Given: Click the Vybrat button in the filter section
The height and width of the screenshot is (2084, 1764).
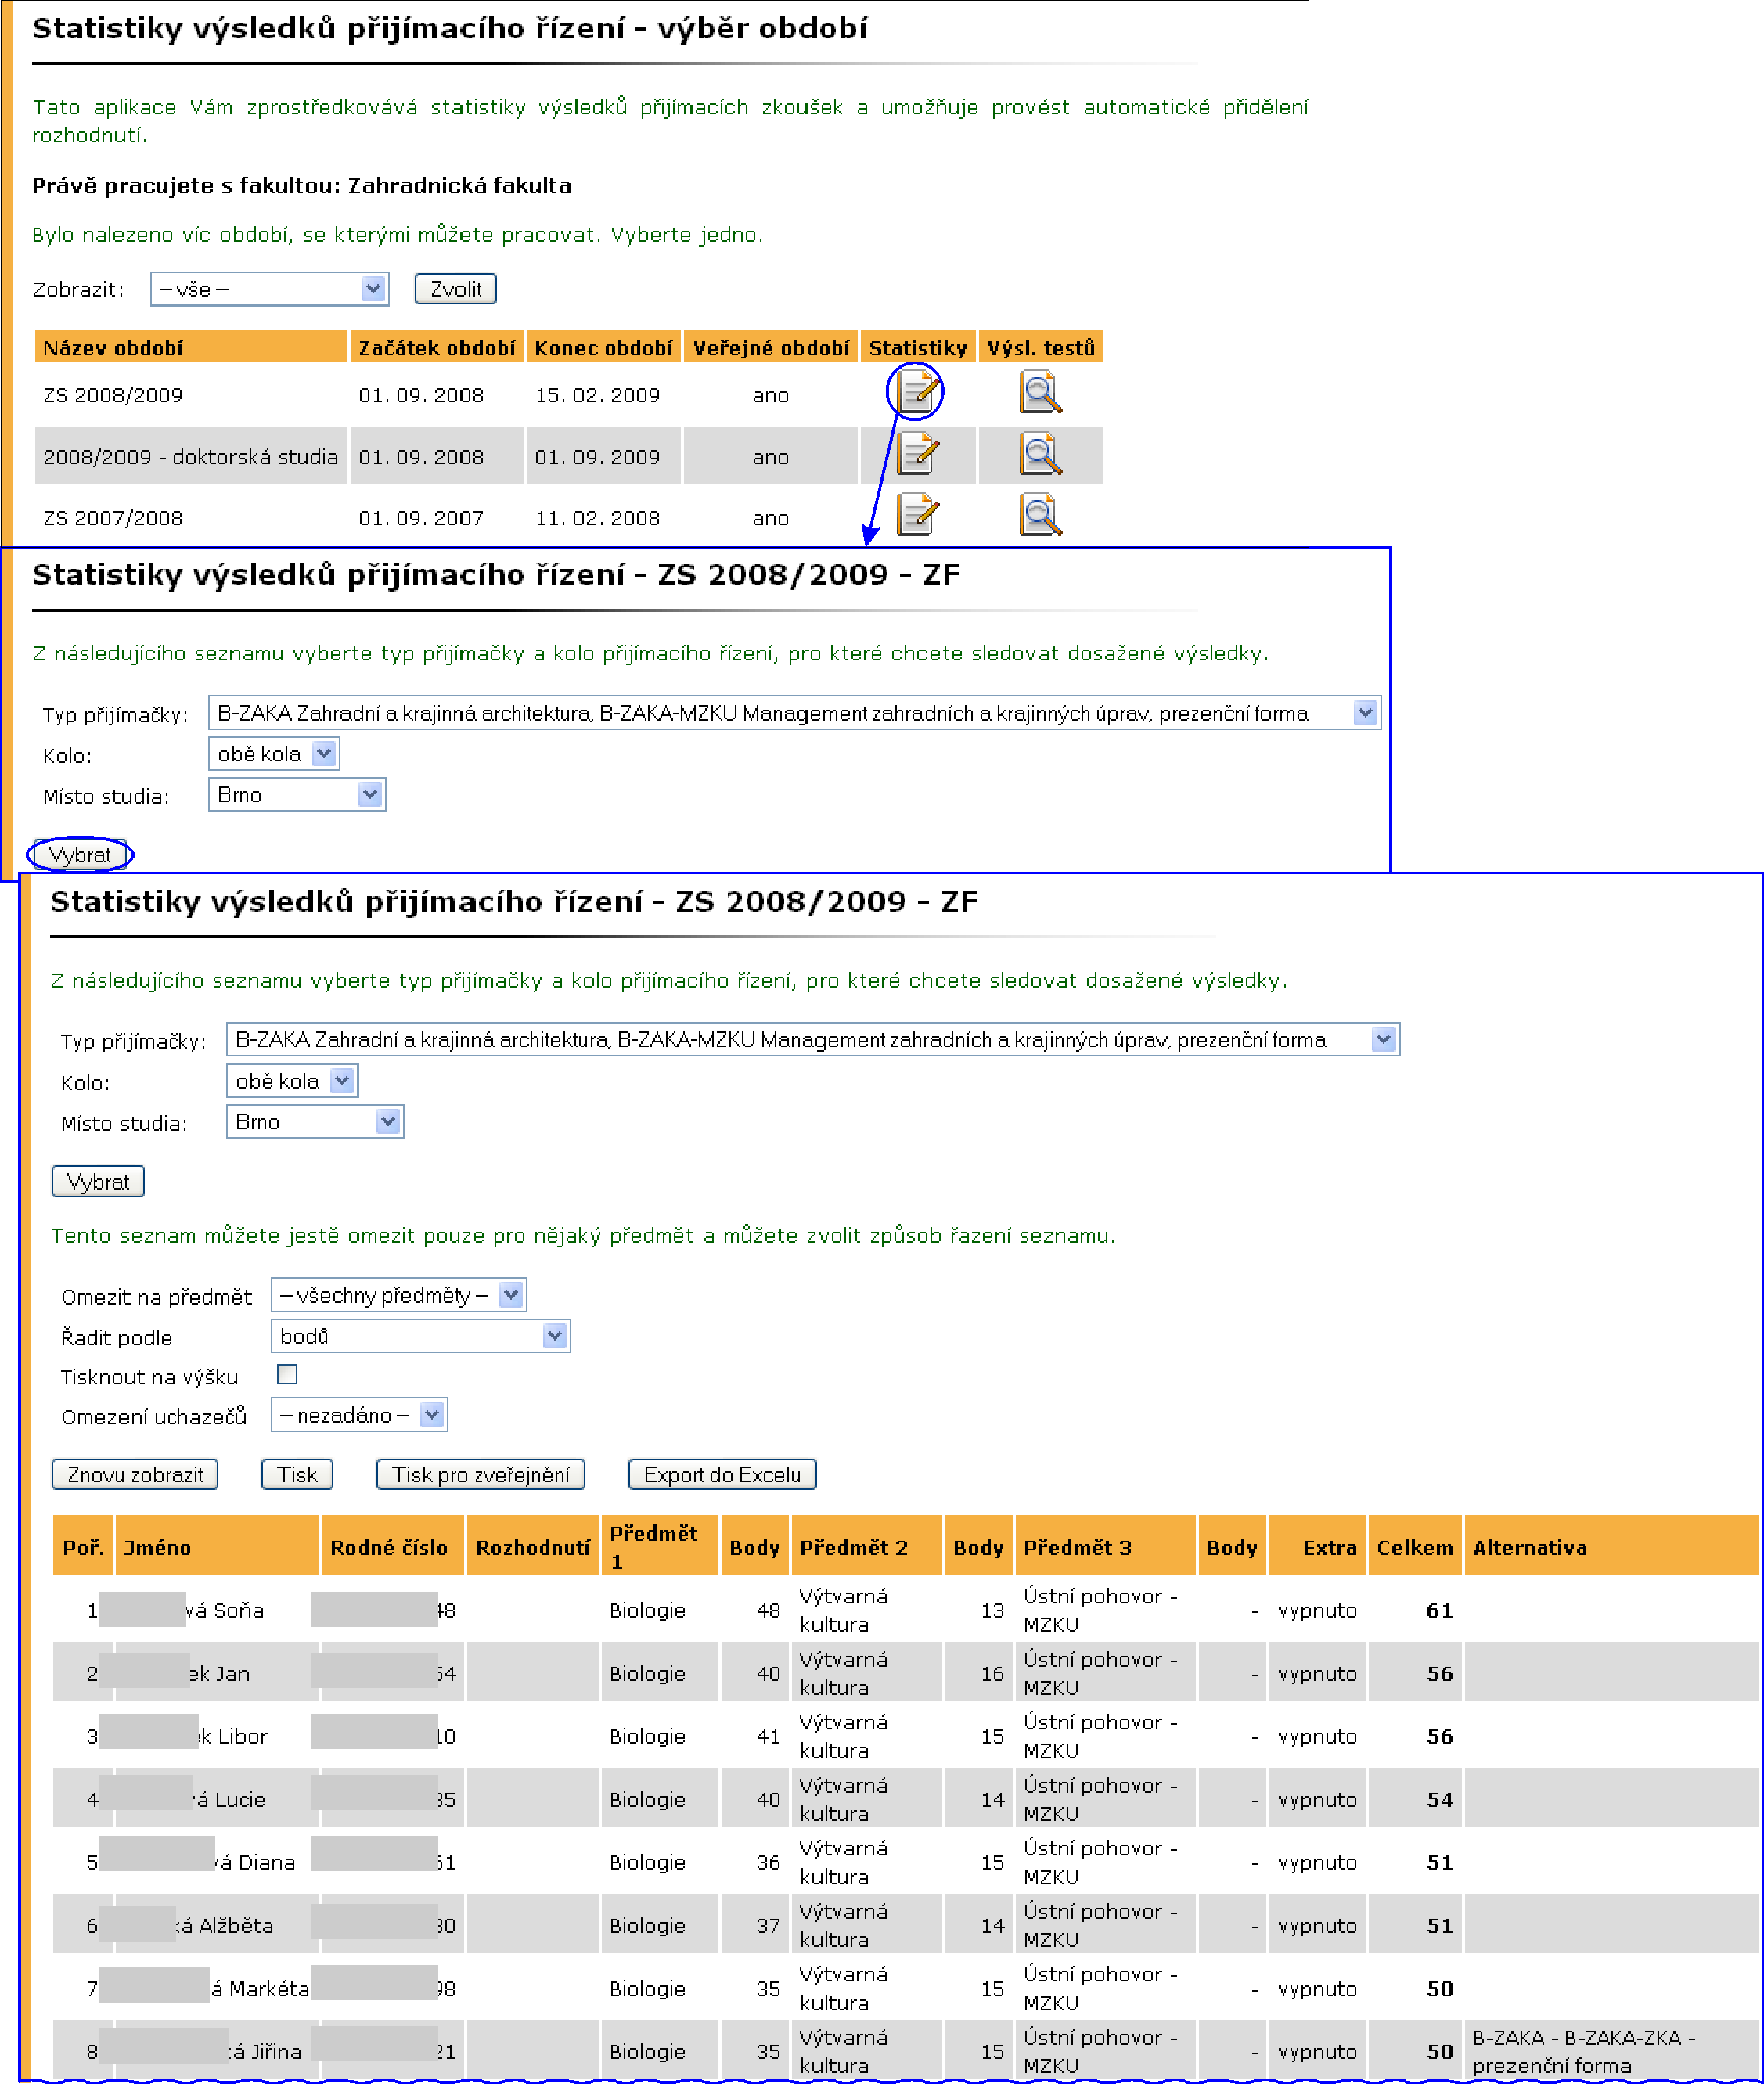Looking at the screenshot, I should coord(84,854).
